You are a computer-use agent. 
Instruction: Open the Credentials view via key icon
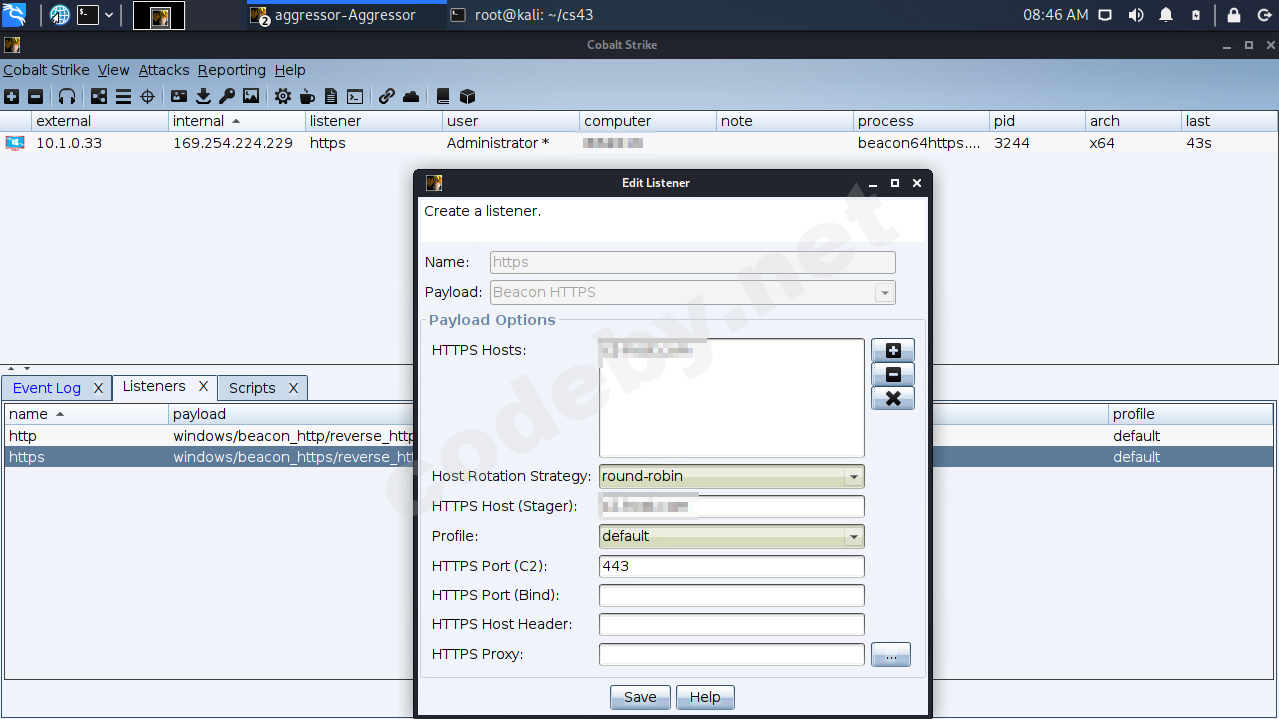point(227,96)
